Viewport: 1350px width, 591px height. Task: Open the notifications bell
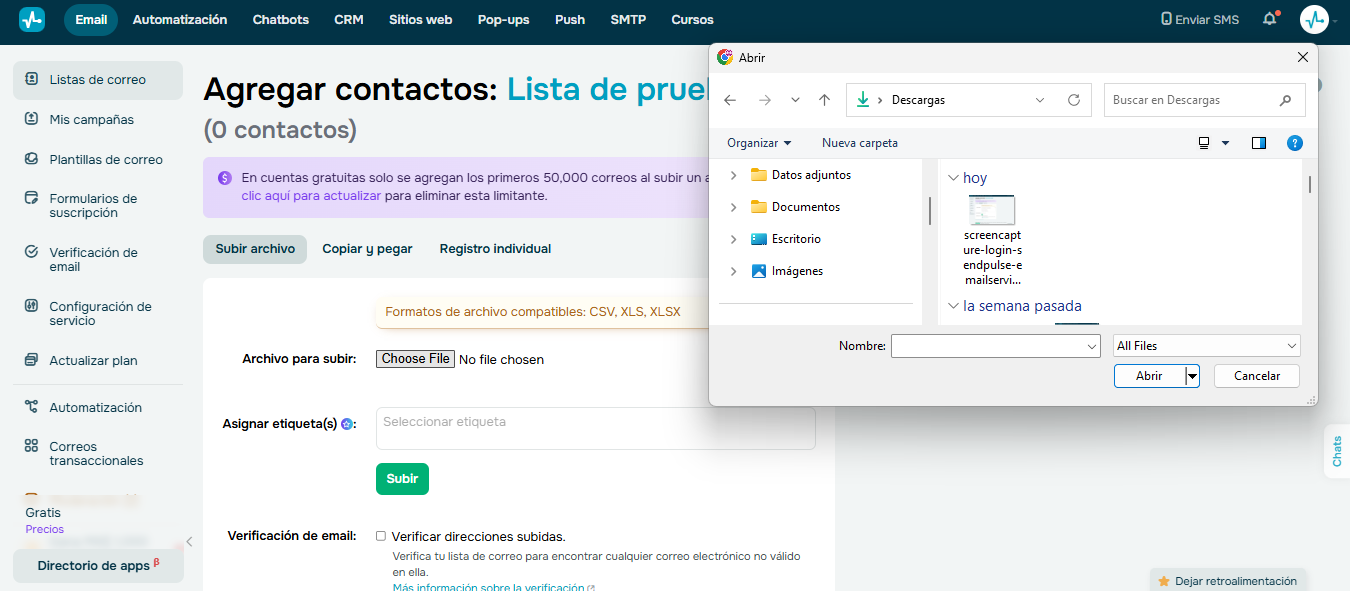point(1270,19)
